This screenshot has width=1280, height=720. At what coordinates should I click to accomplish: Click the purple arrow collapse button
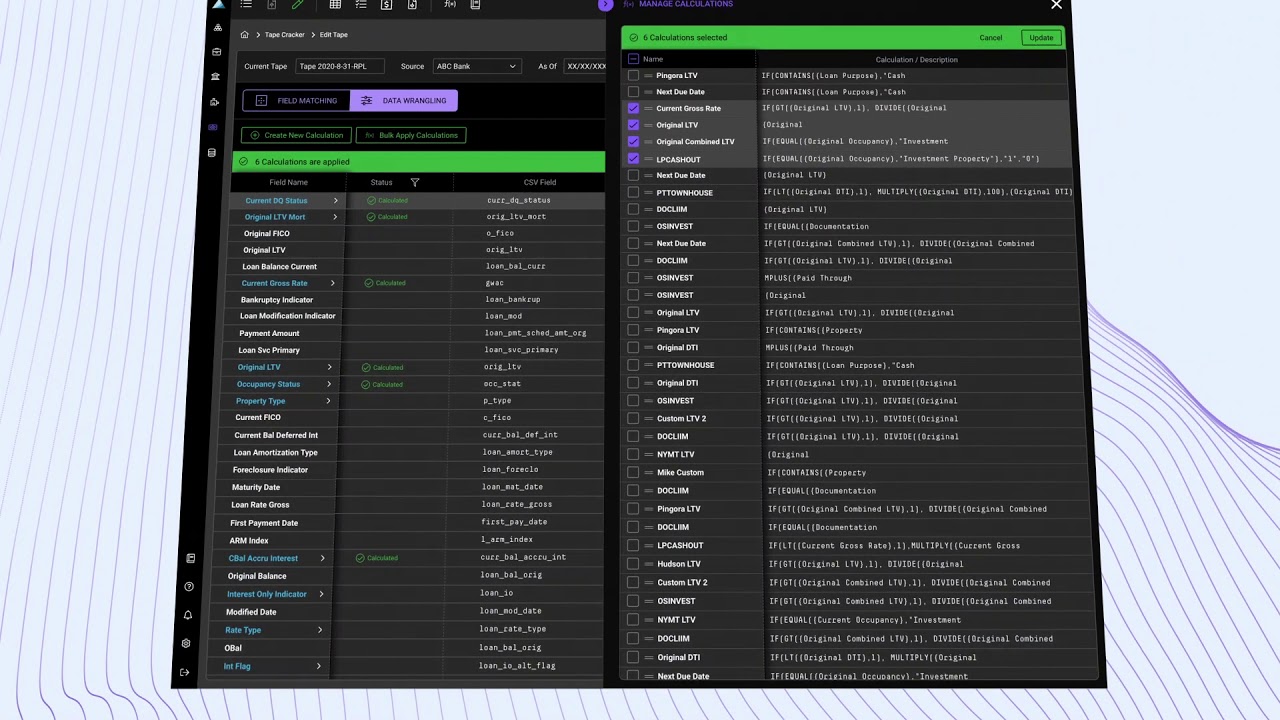604,4
